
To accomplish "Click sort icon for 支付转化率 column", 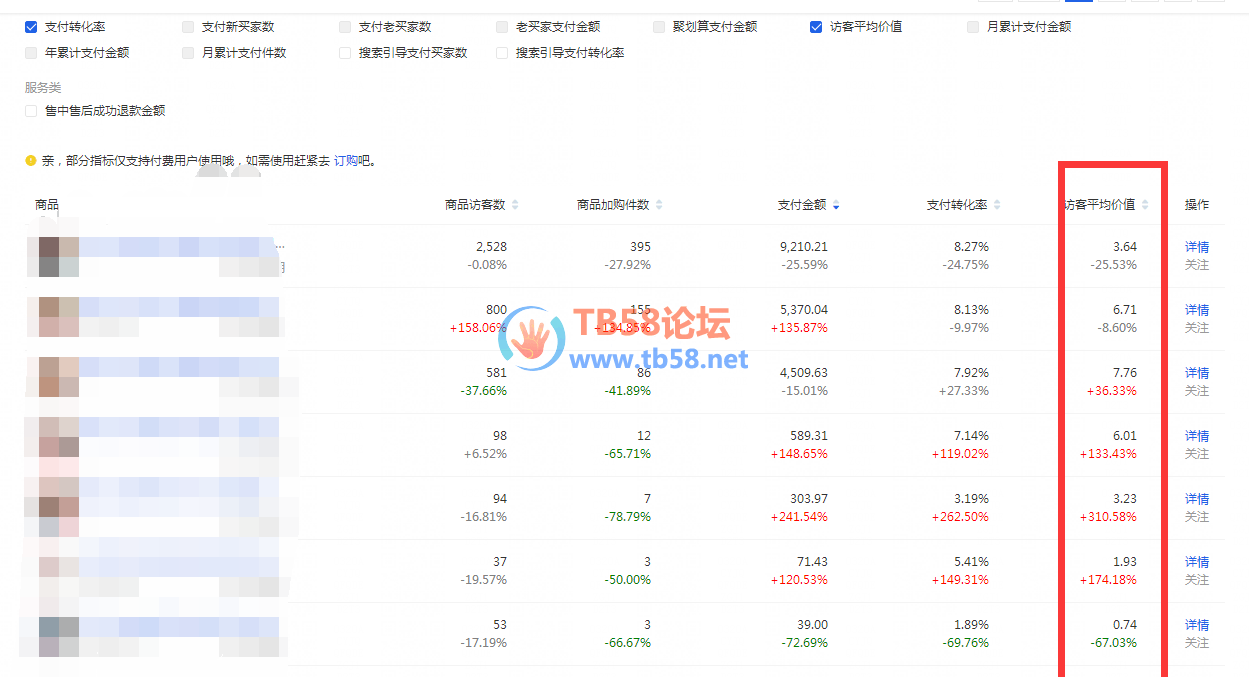I will [x=997, y=205].
